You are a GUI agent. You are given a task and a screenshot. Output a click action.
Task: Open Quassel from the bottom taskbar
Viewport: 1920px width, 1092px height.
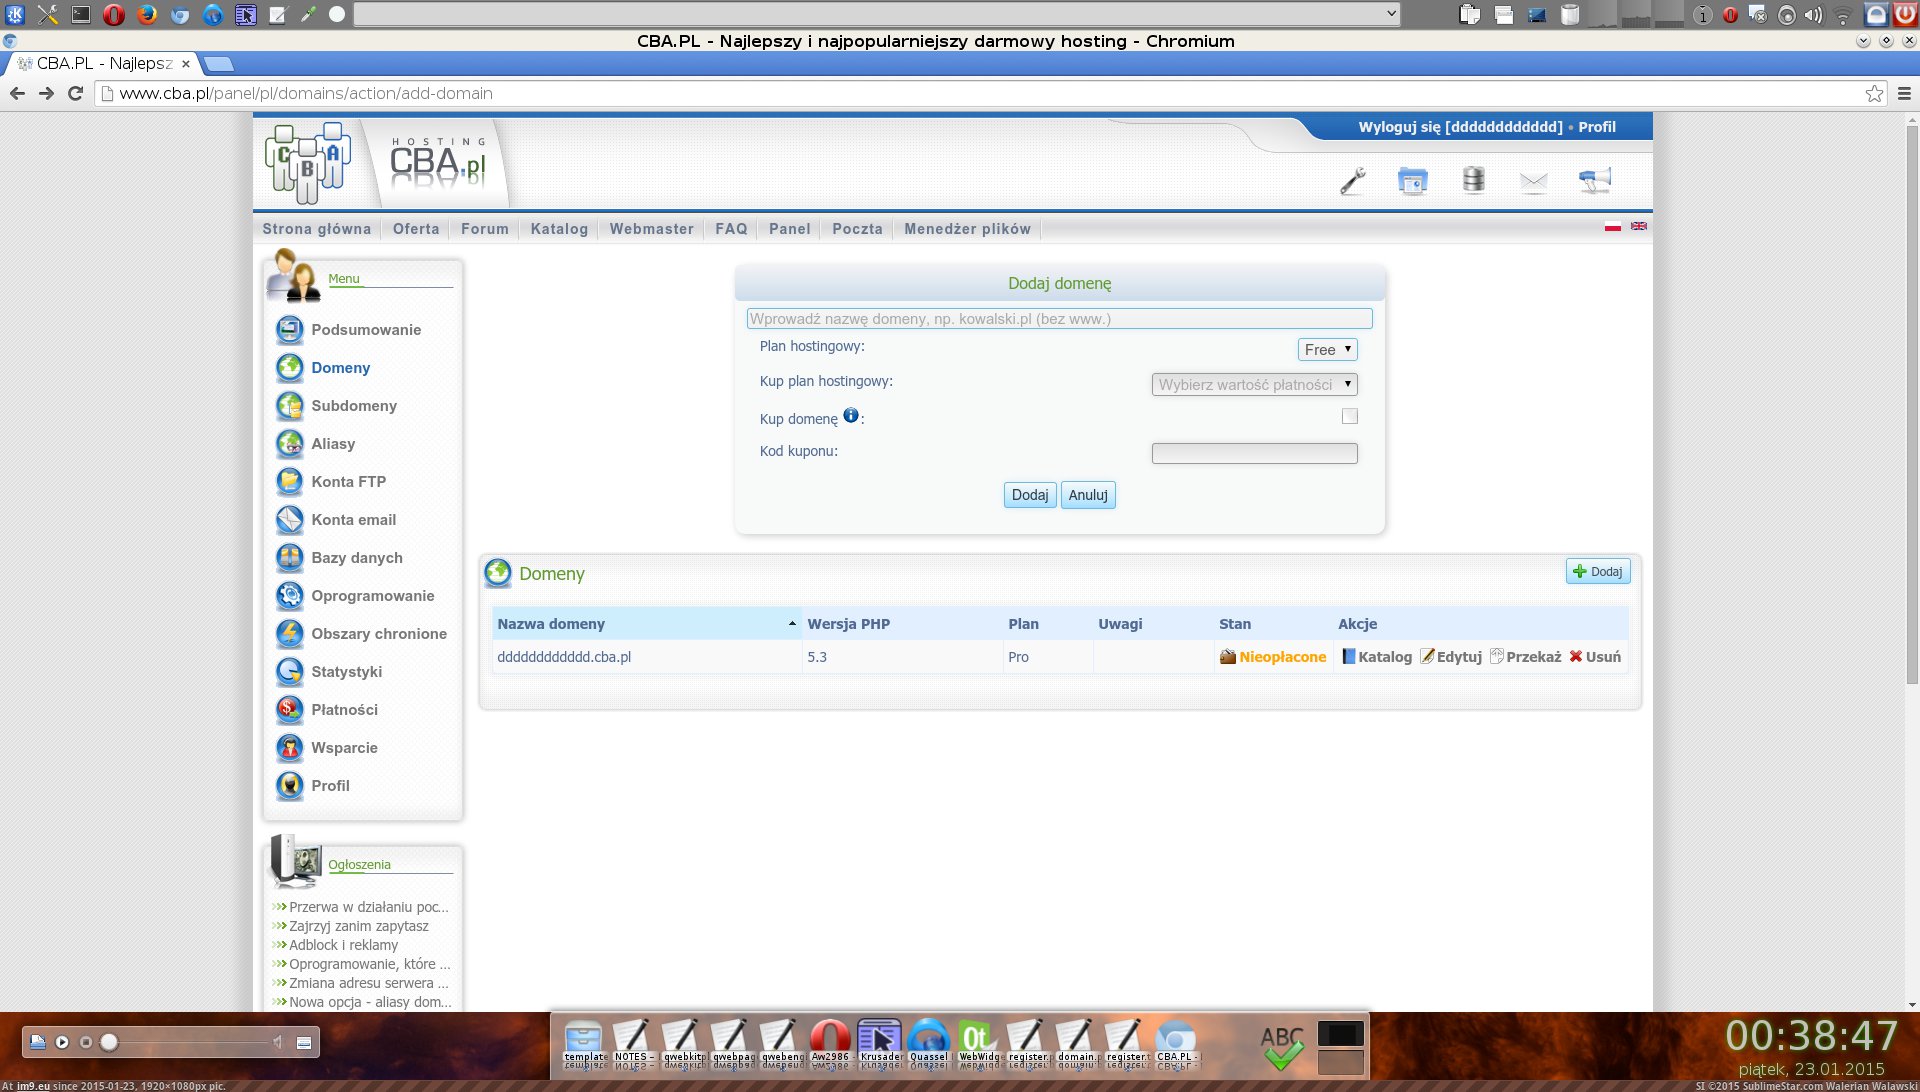[928, 1043]
